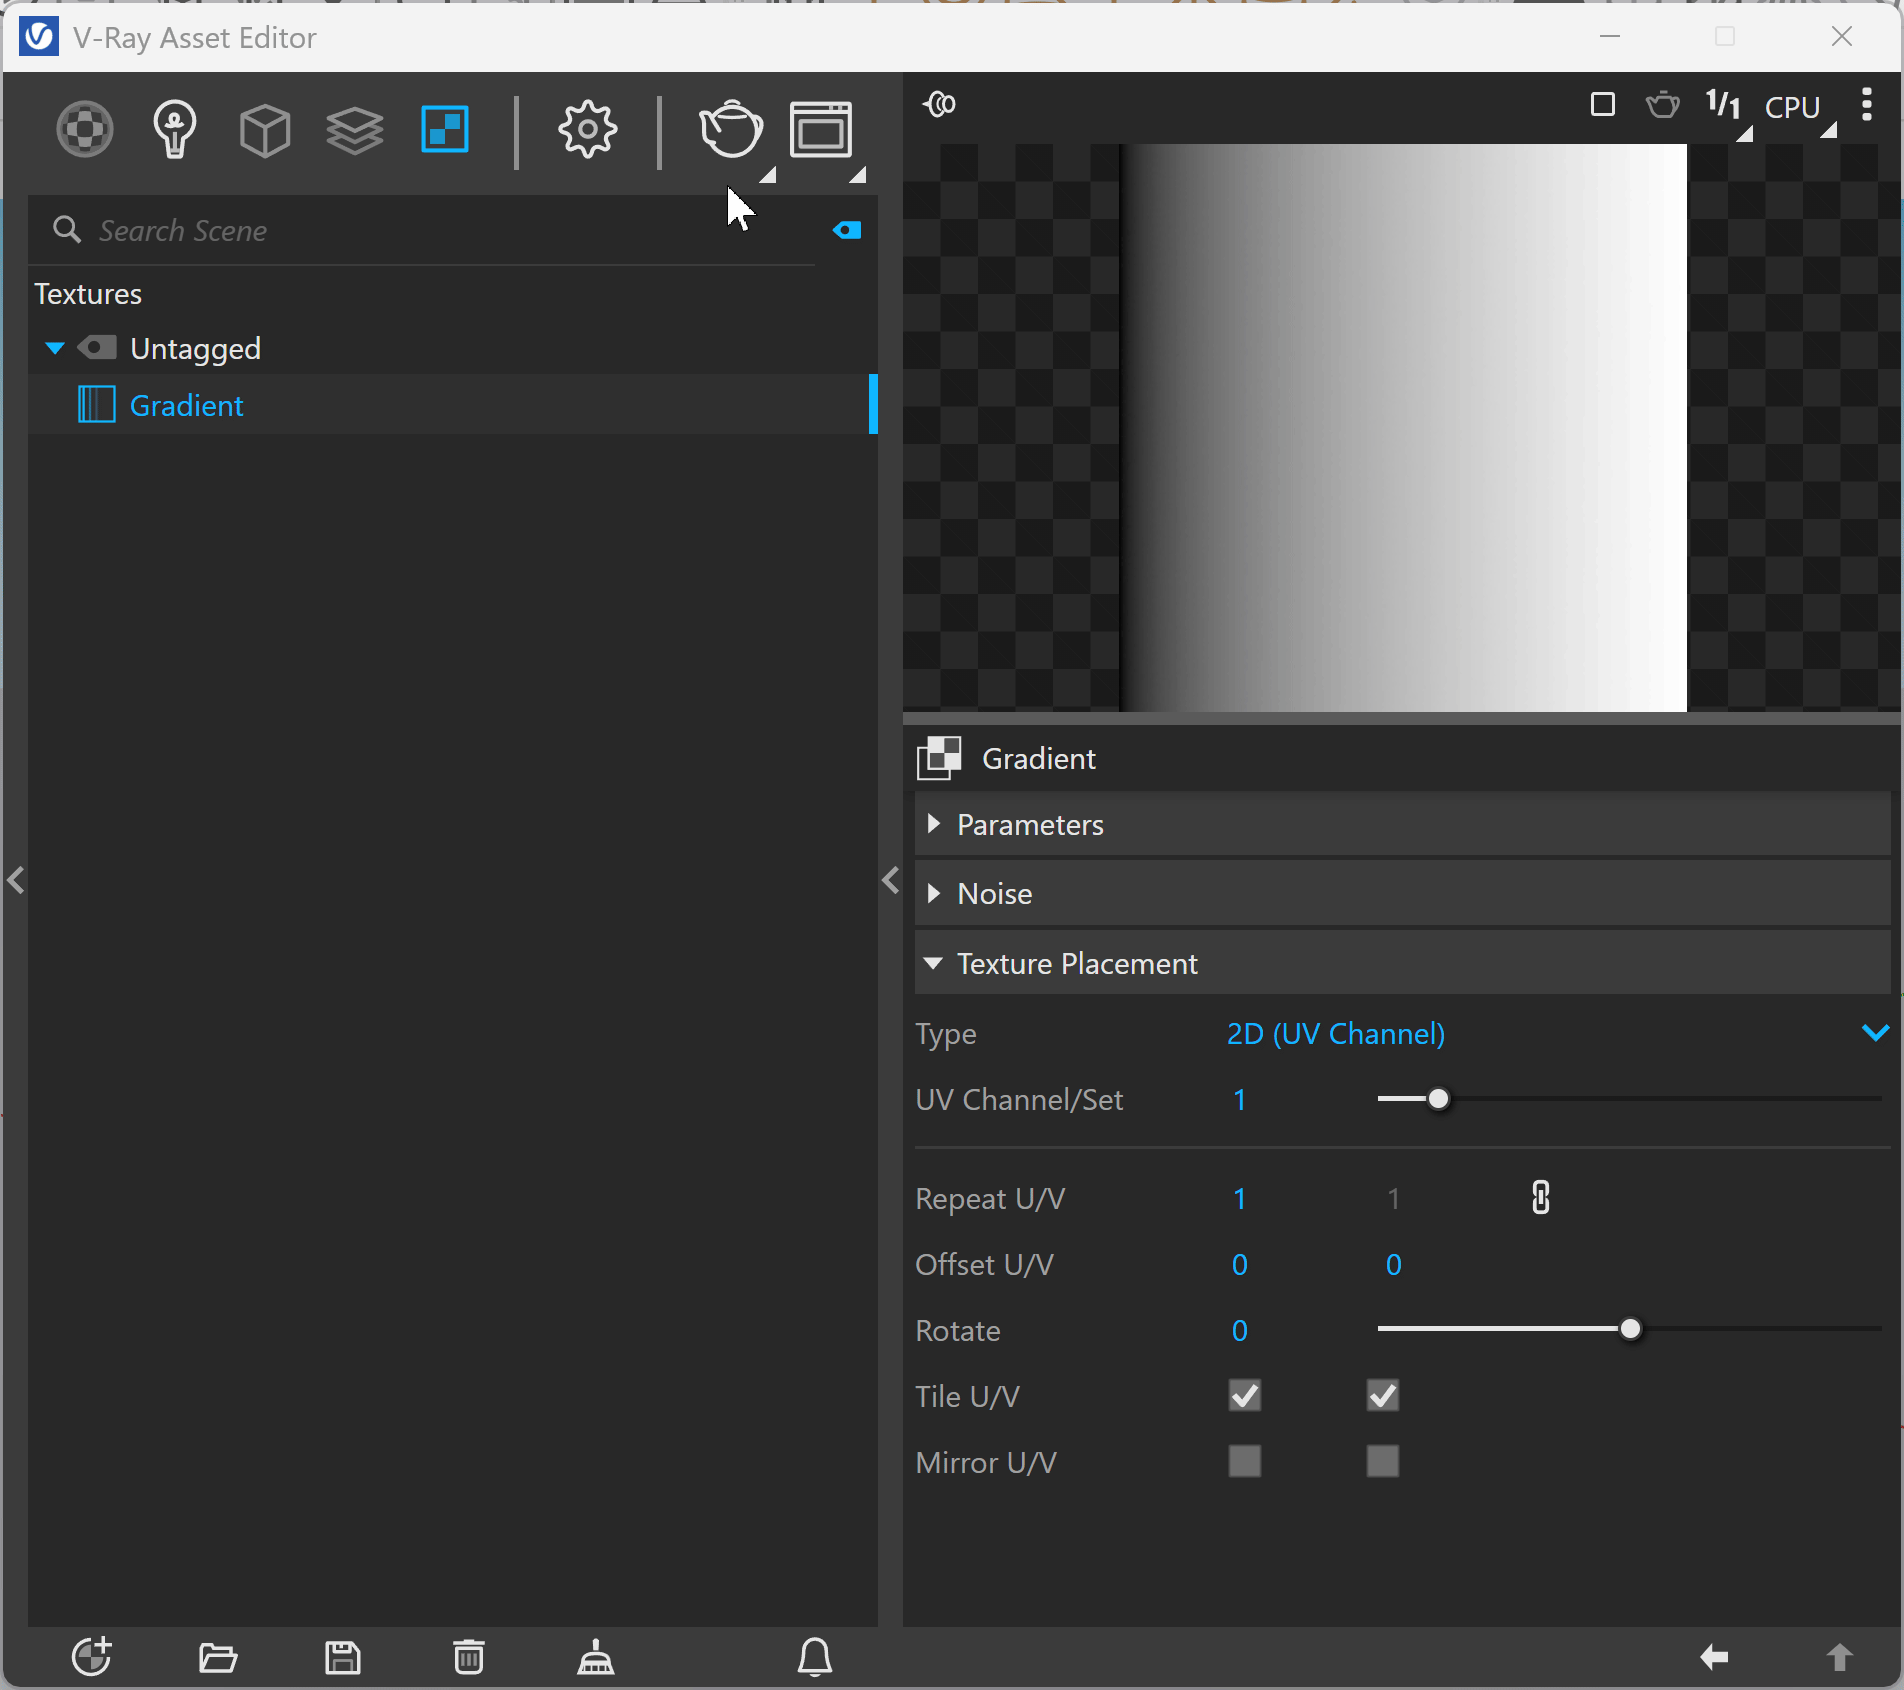1904x1690 pixels.
Task: Collapse the left panel with edge chevron
Action: point(15,881)
